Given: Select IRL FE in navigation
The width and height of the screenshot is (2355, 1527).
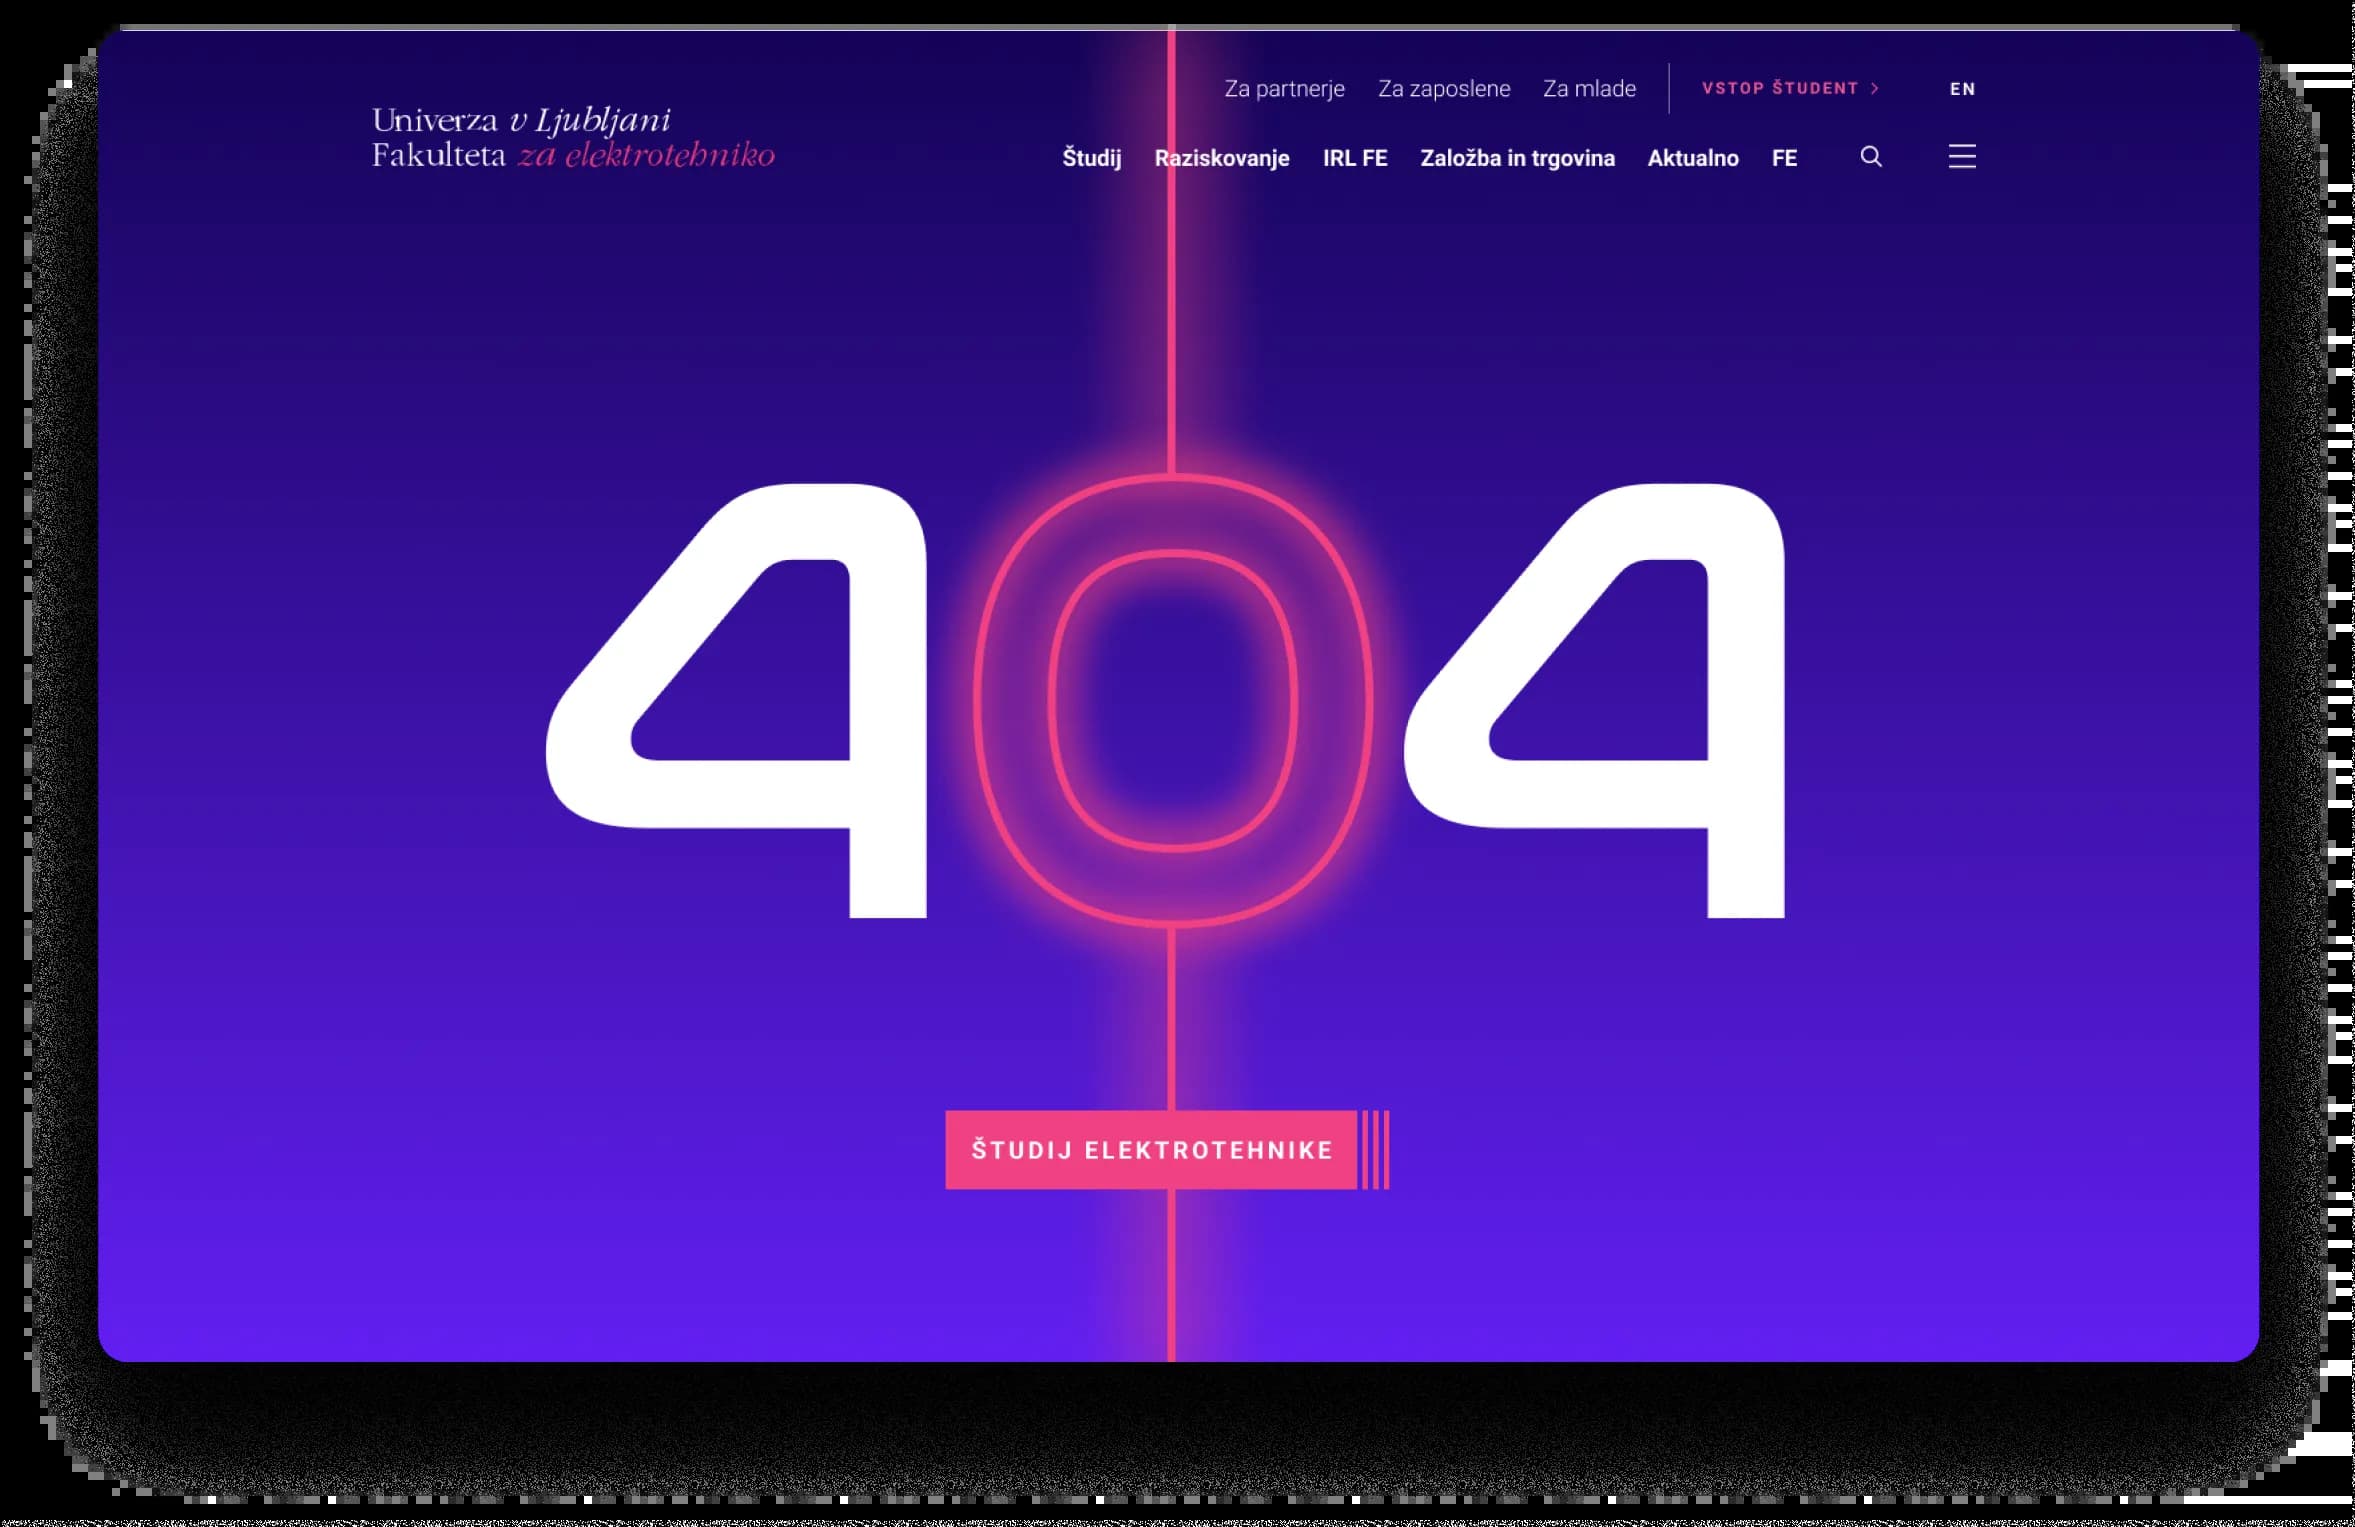Looking at the screenshot, I should coord(1354,158).
